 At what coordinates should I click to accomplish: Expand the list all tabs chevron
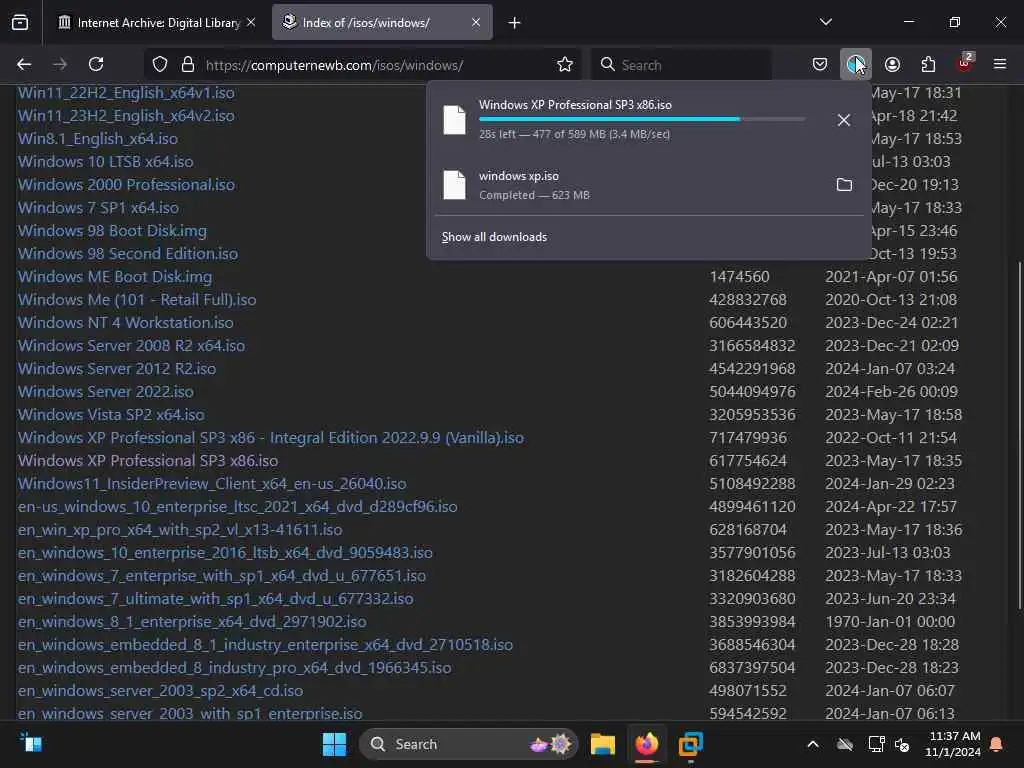pos(825,22)
